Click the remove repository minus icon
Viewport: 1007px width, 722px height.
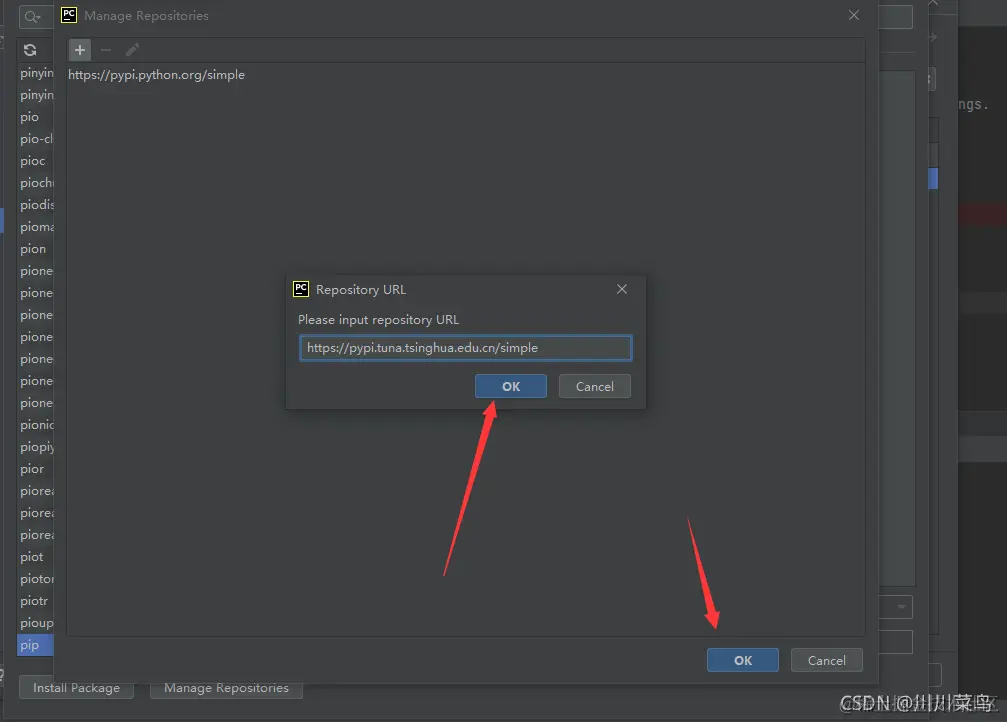point(106,50)
